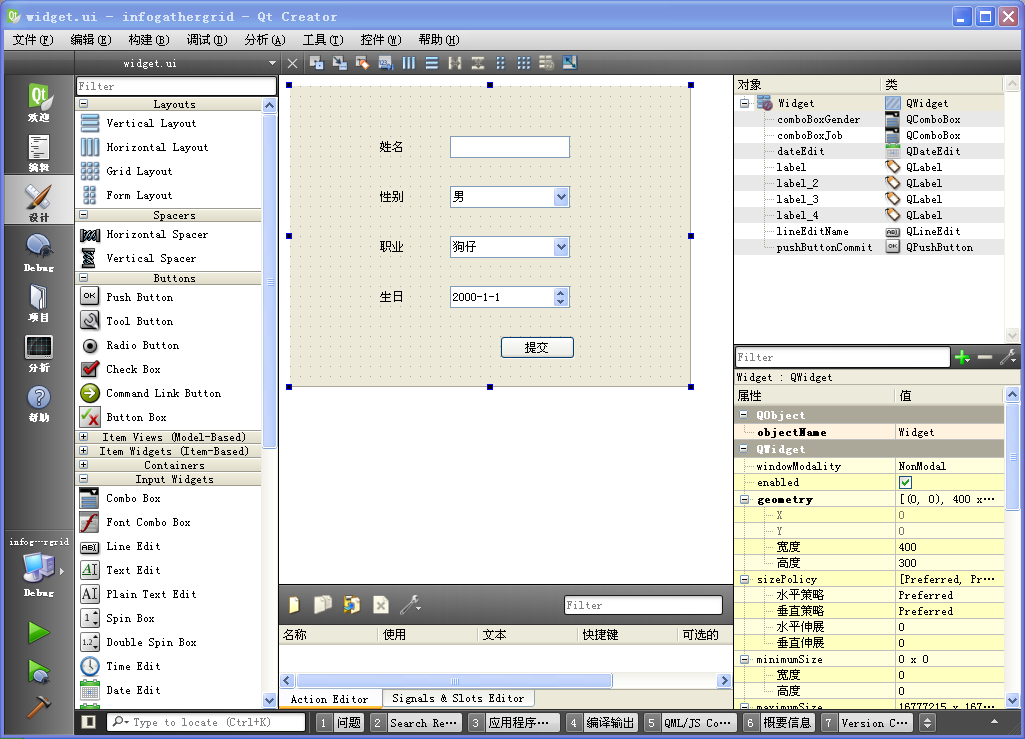Pick the Time Edit widget

133,666
